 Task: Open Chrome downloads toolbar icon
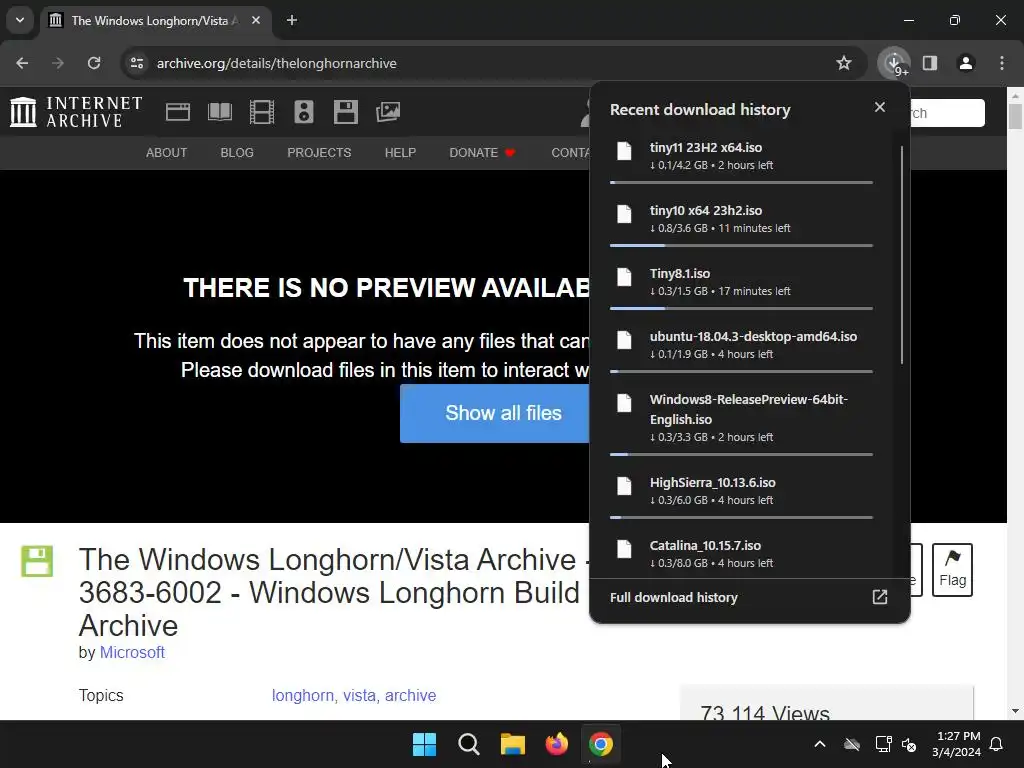click(894, 63)
